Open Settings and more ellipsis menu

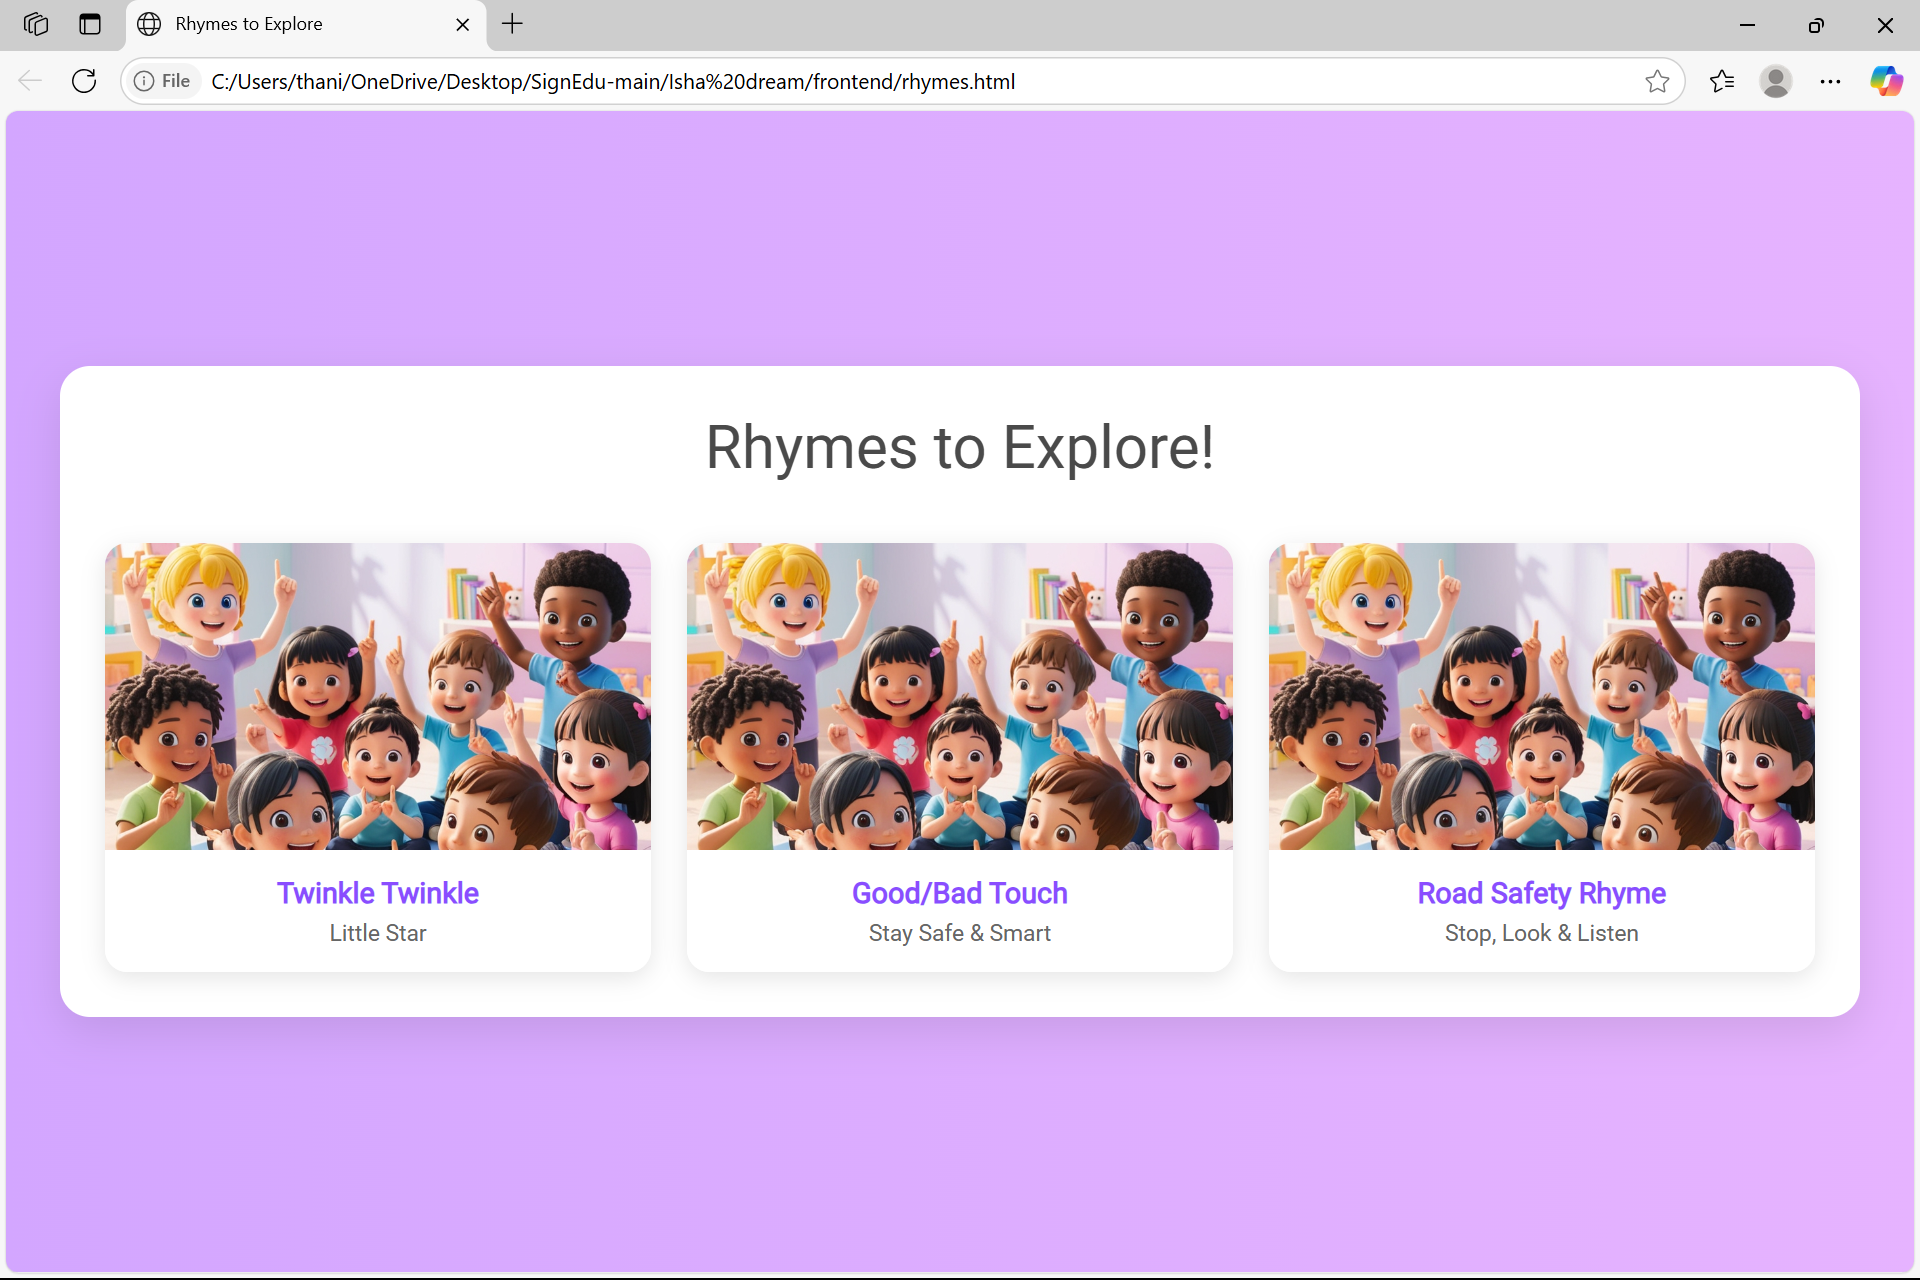1830,81
